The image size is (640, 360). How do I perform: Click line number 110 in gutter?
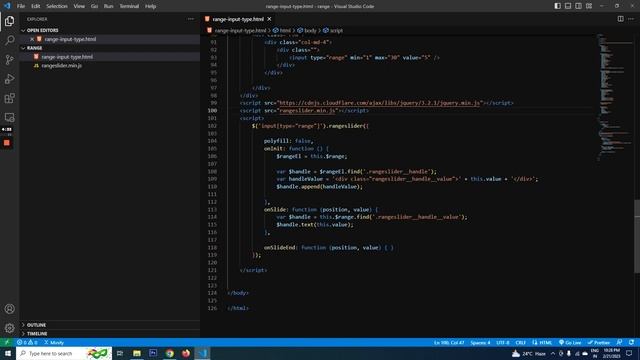(x=212, y=187)
